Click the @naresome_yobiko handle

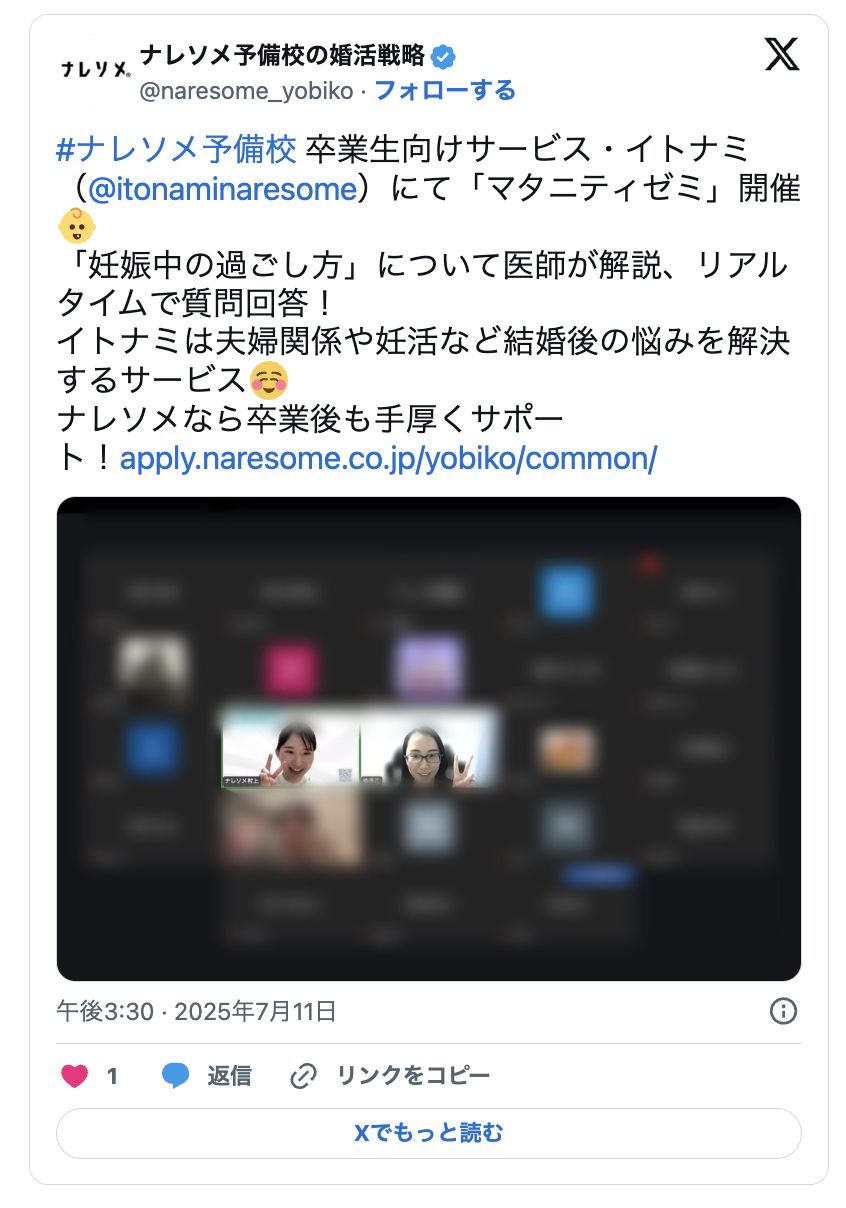click(246, 91)
